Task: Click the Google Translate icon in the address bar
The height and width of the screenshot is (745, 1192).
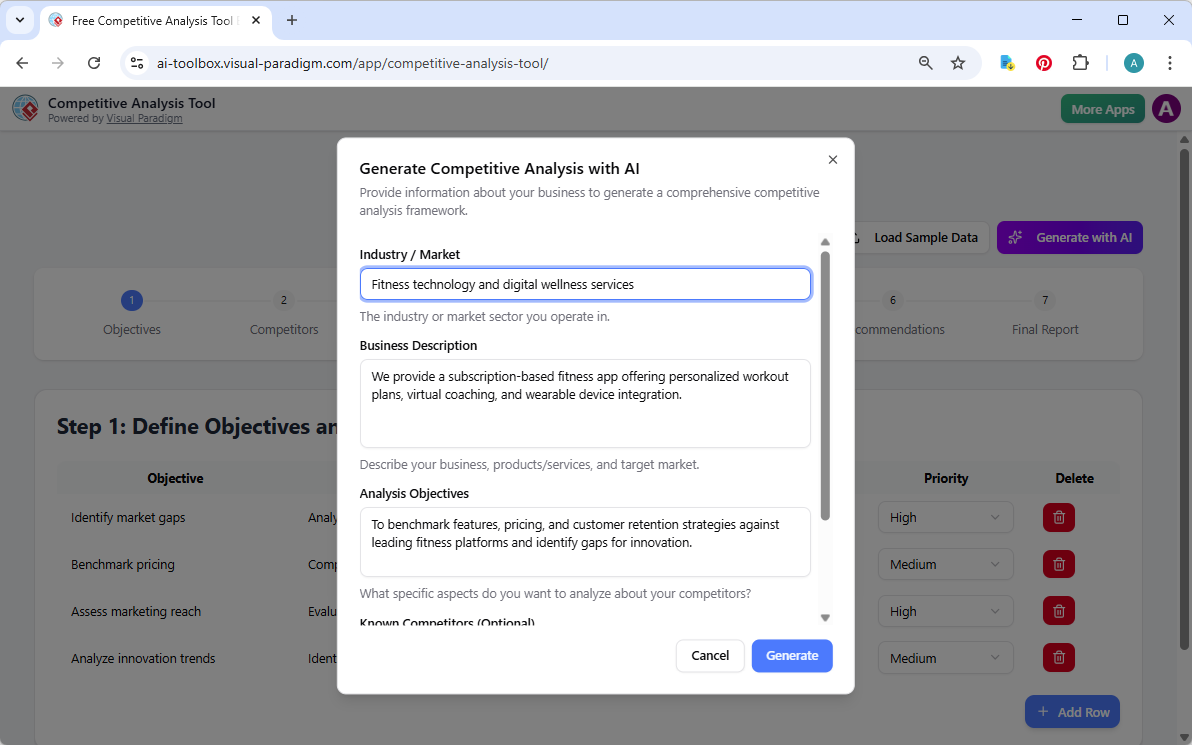Action: [x=1006, y=62]
